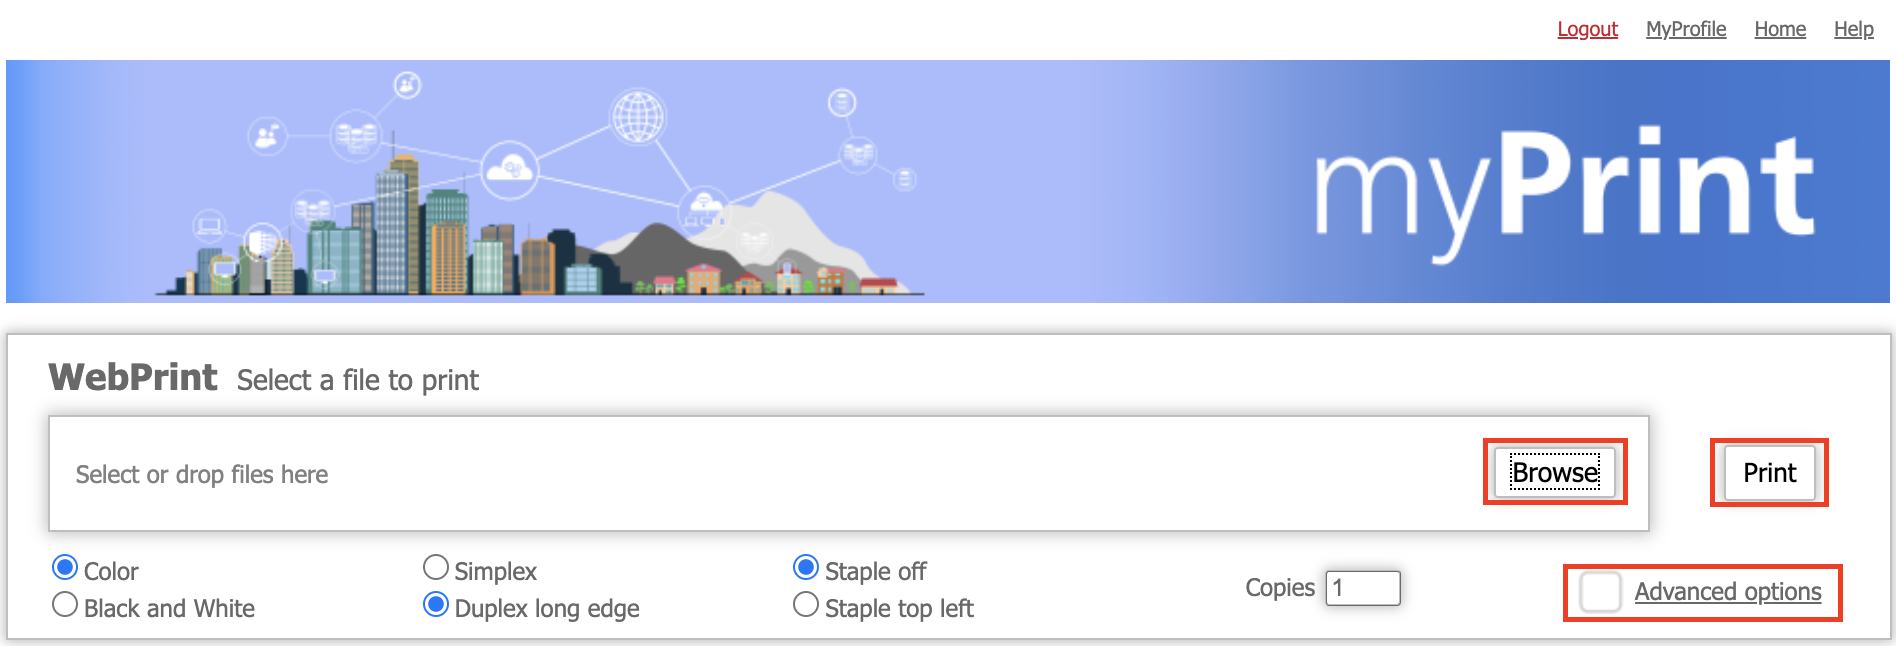
Task: Open the Advanced options link
Action: click(1728, 592)
